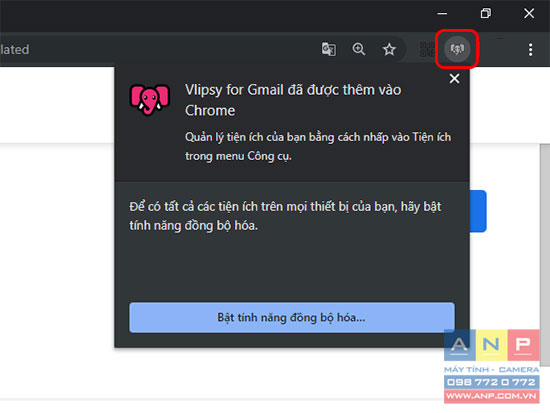Click the 'Để có tất cả các tiện ích' sync message
The width and height of the screenshot is (550, 413).
pos(285,216)
